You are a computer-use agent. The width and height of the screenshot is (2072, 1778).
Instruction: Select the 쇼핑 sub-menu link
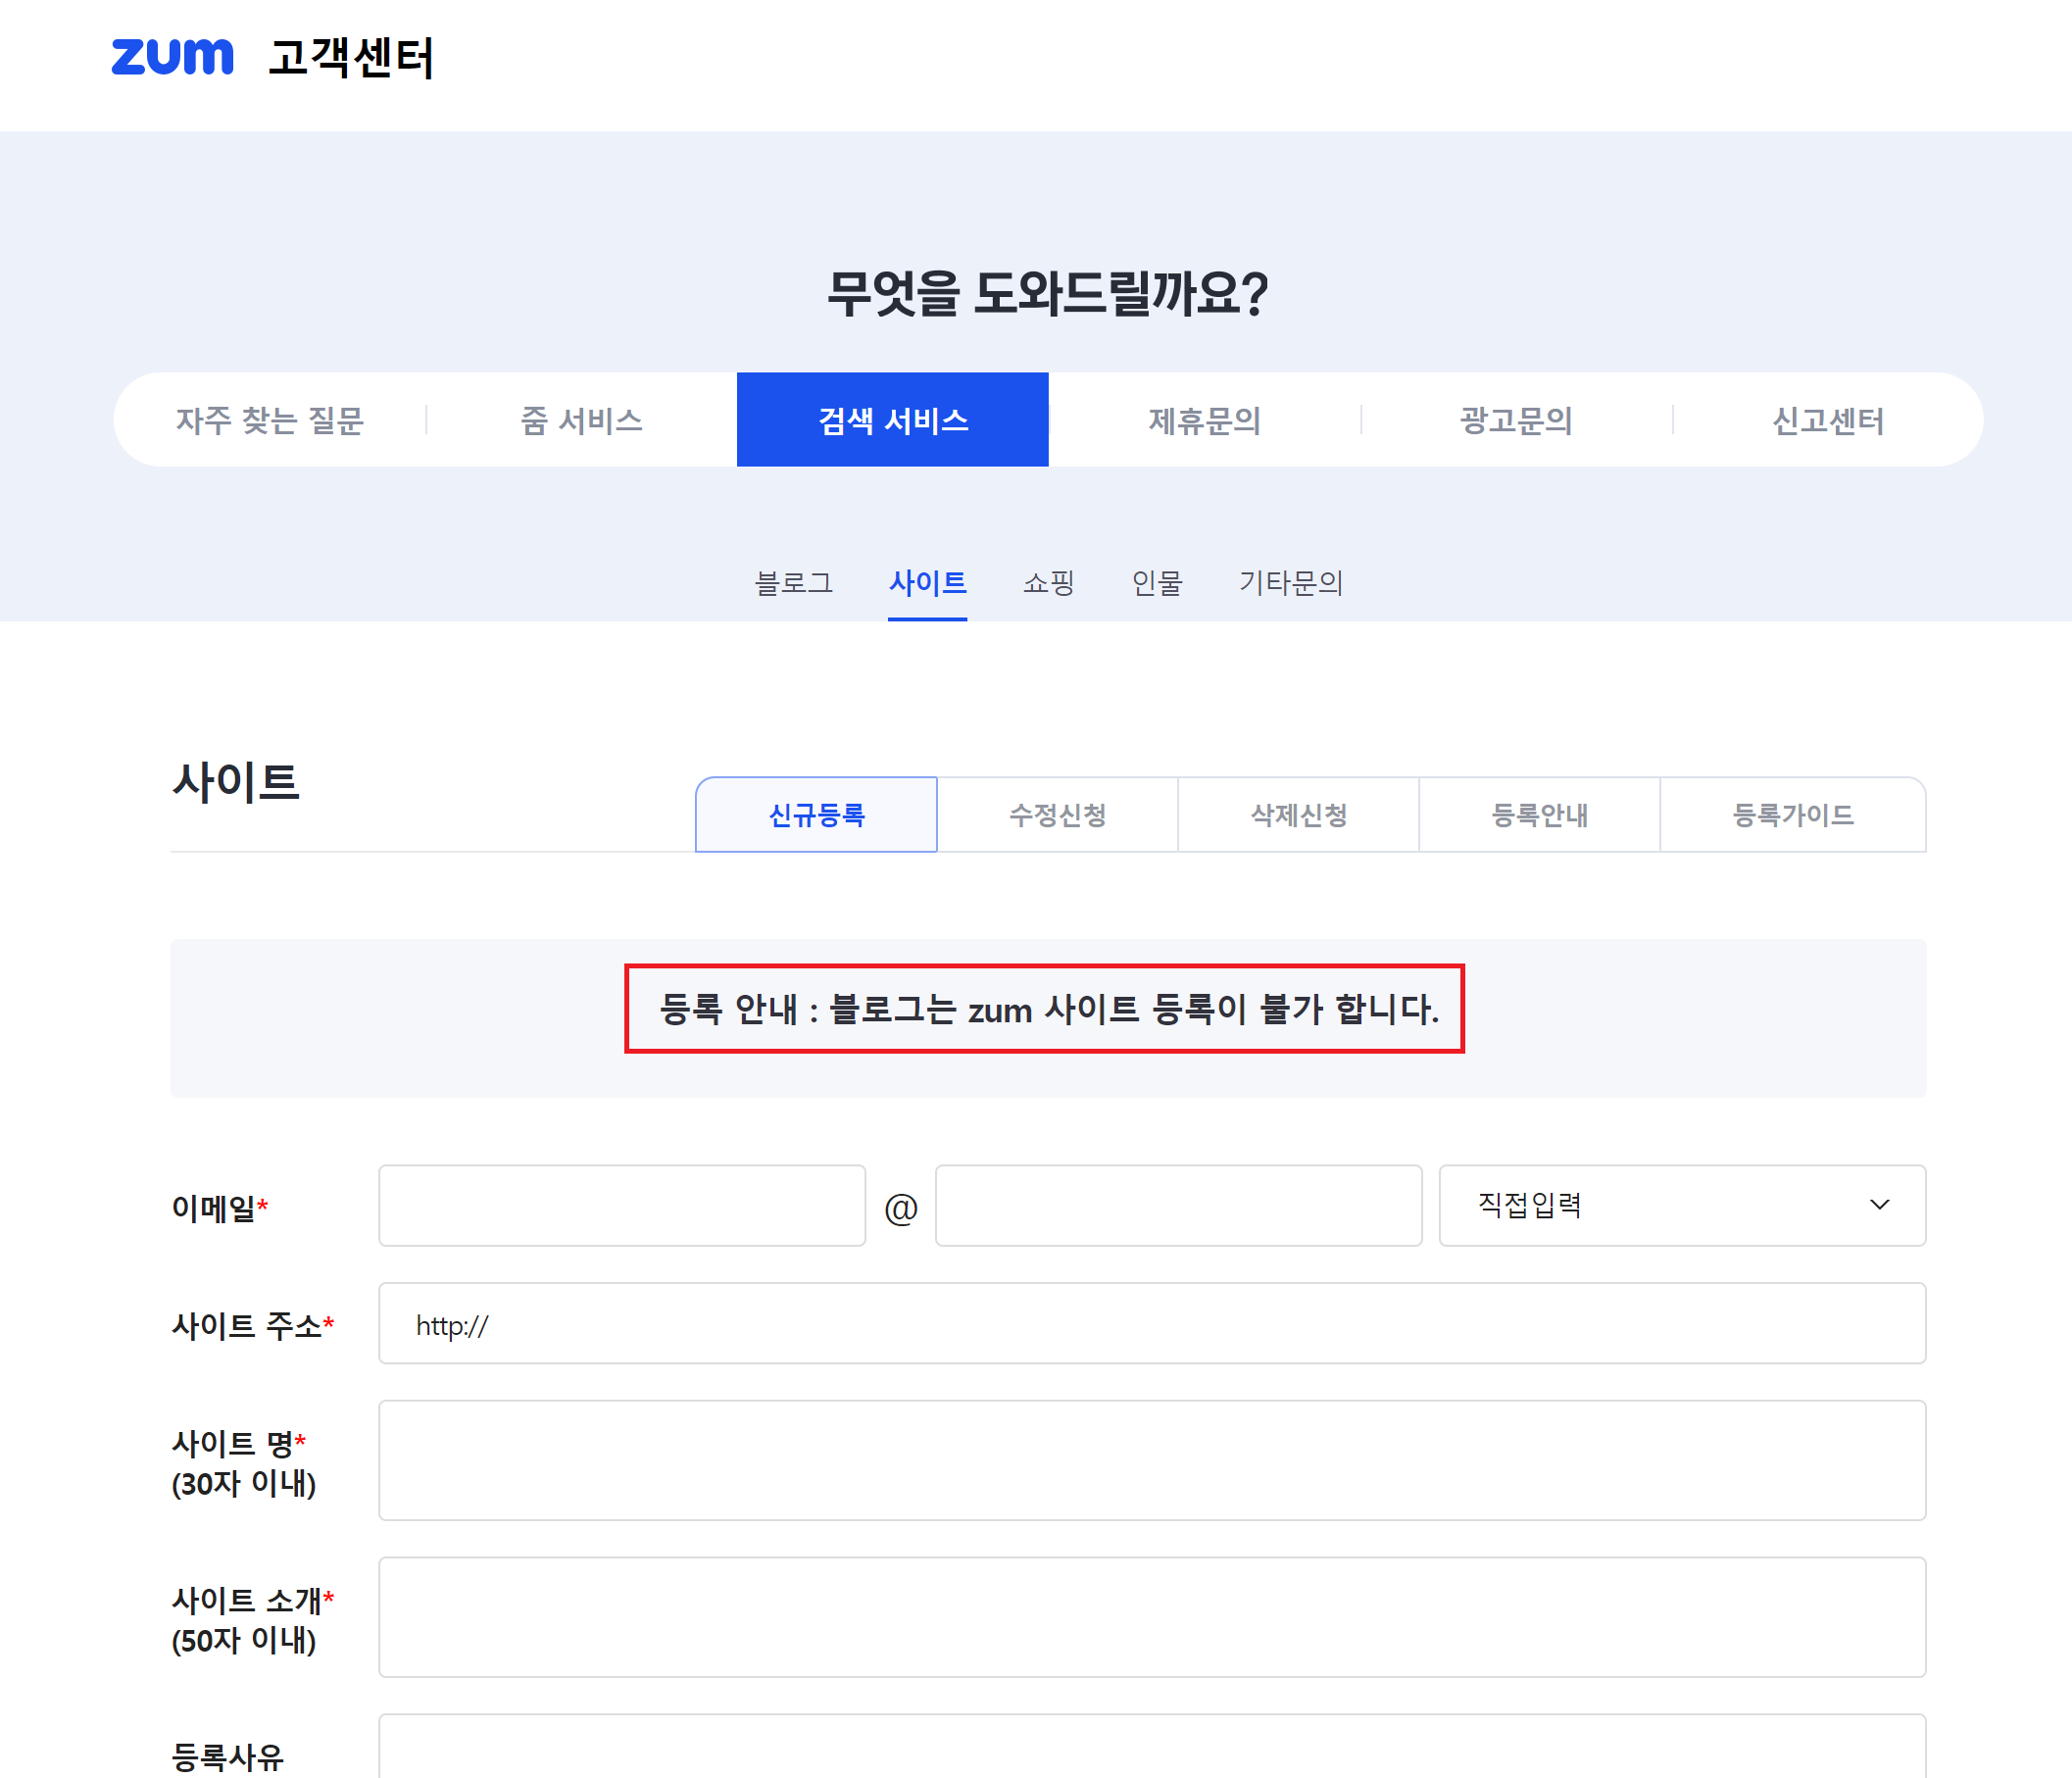1048,582
